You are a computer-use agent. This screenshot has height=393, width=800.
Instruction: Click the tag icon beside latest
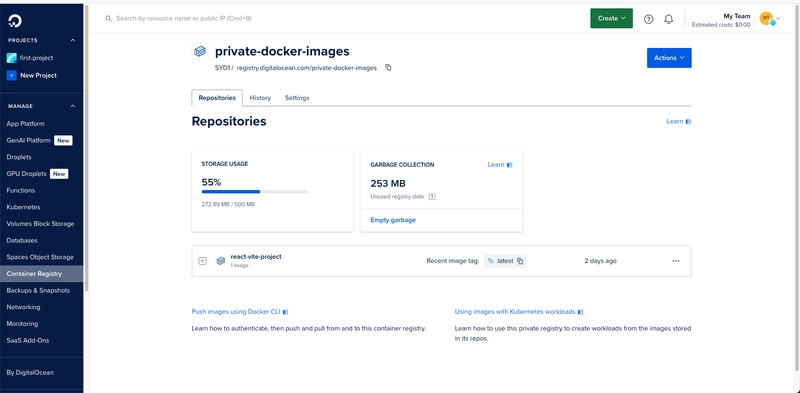[x=491, y=261]
